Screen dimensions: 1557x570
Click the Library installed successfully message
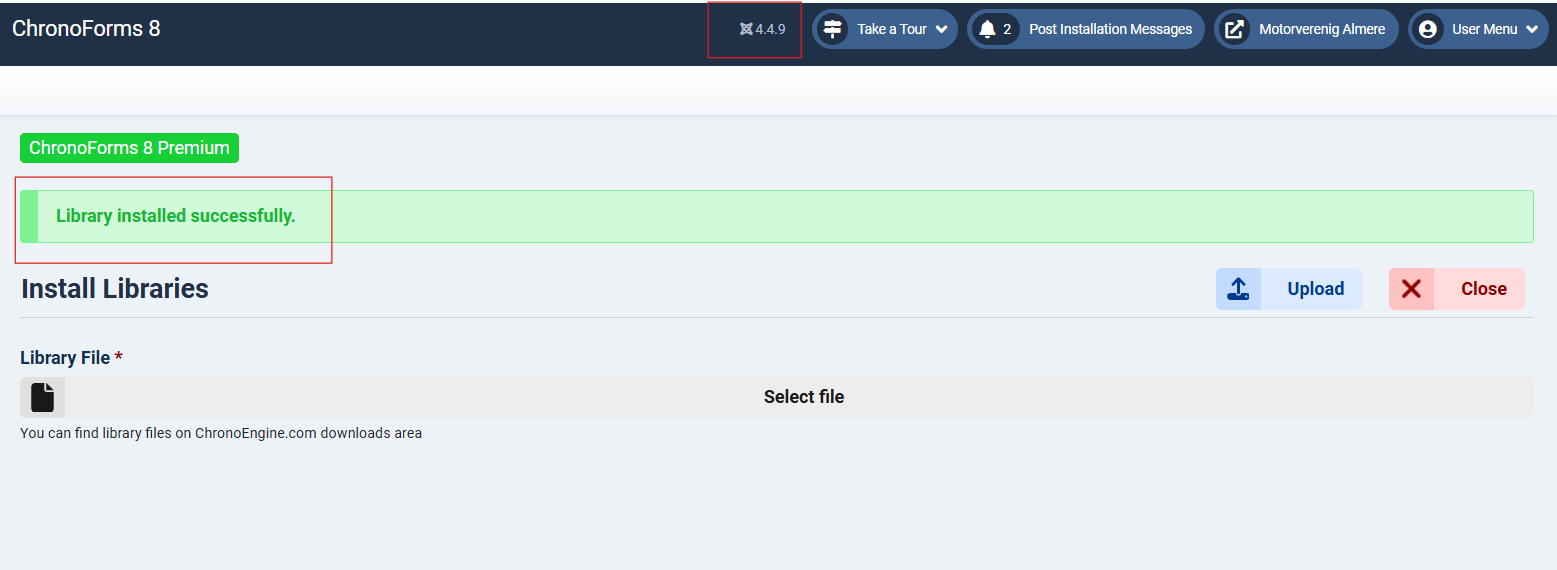(176, 216)
